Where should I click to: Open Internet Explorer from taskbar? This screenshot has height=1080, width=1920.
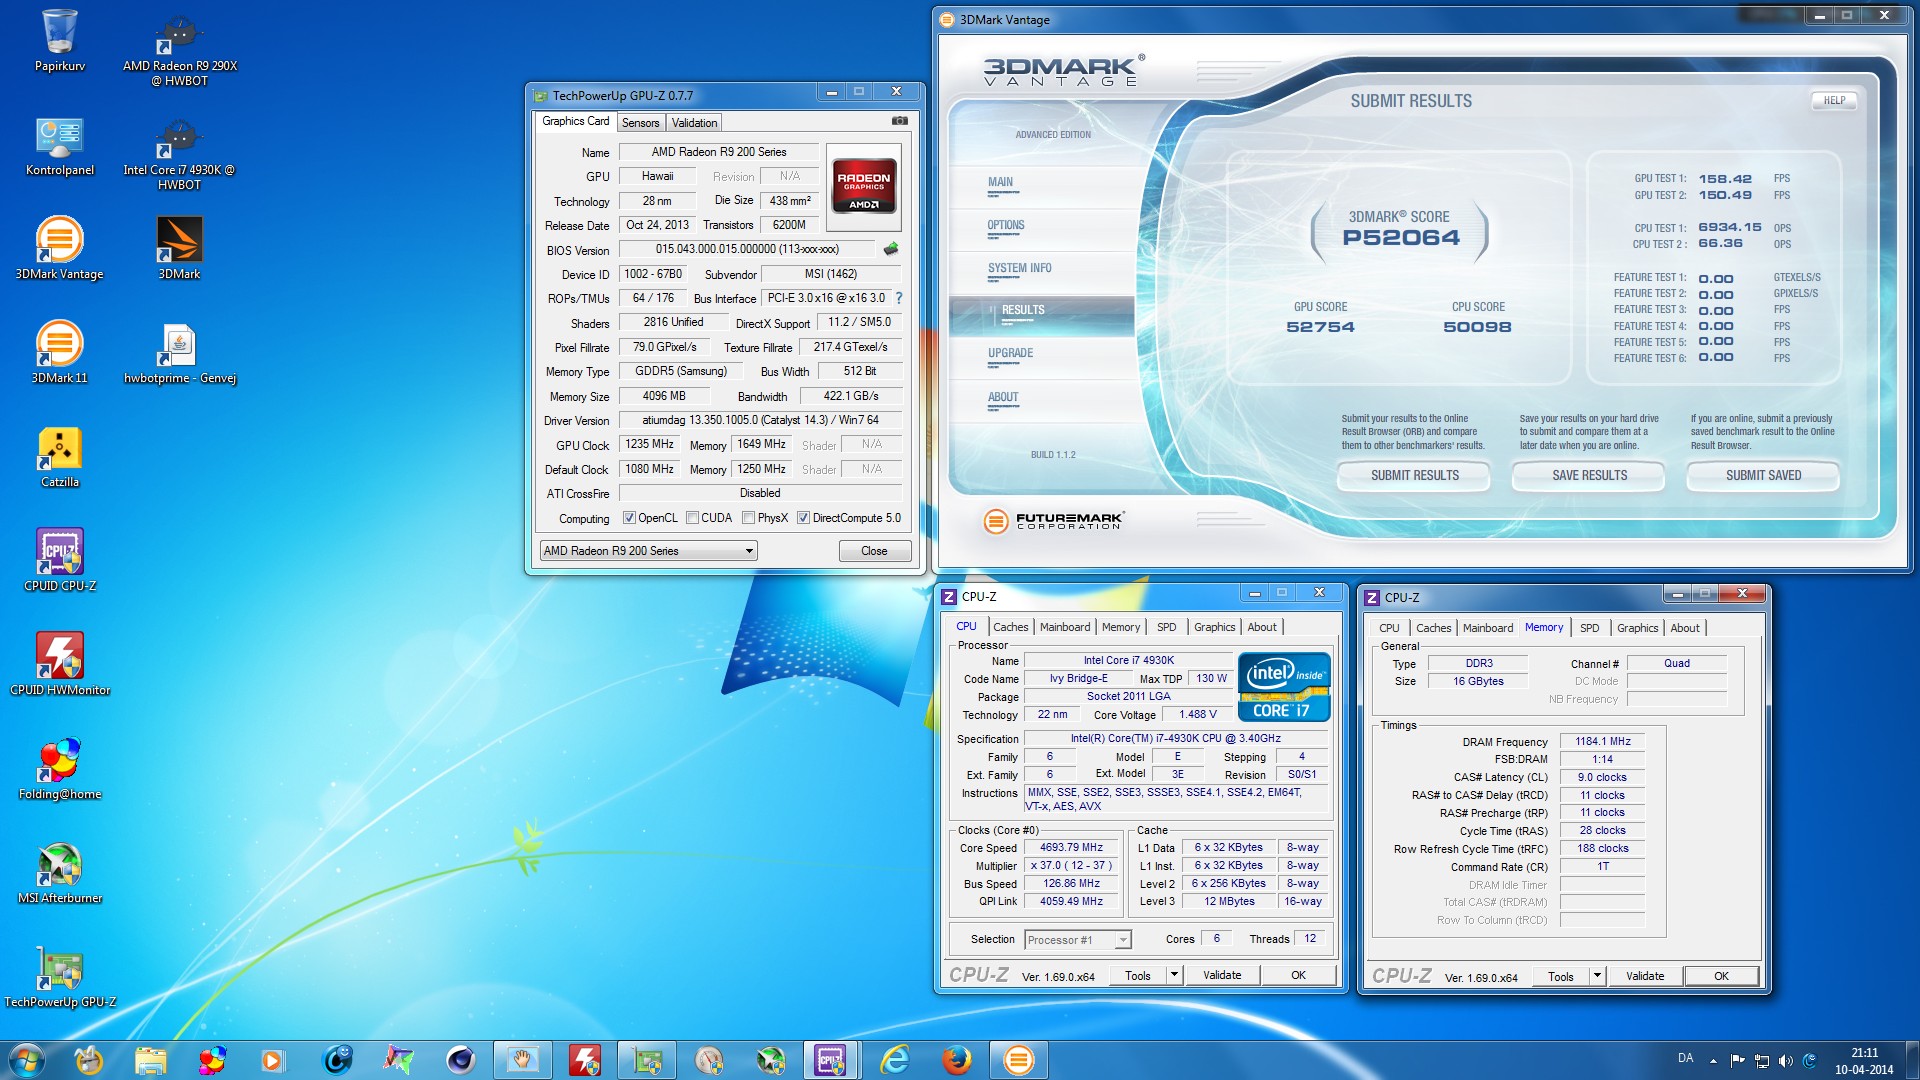(895, 1059)
